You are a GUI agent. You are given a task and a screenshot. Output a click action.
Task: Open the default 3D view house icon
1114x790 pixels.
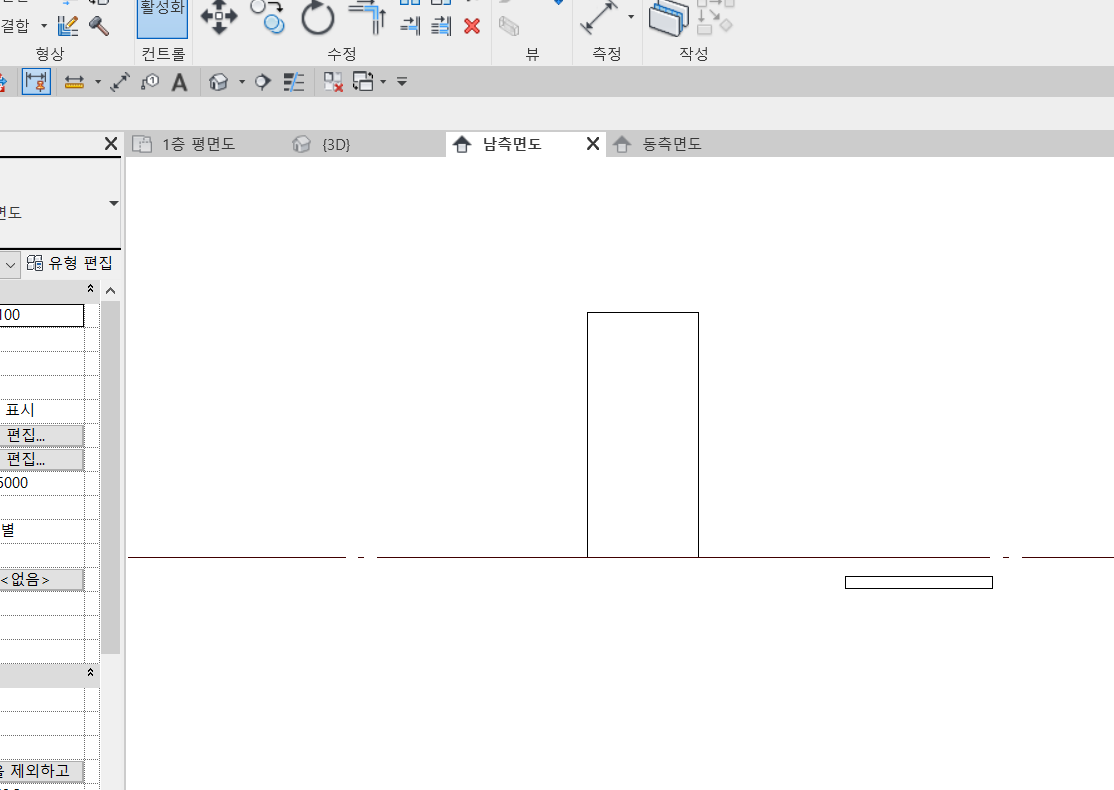[220, 82]
